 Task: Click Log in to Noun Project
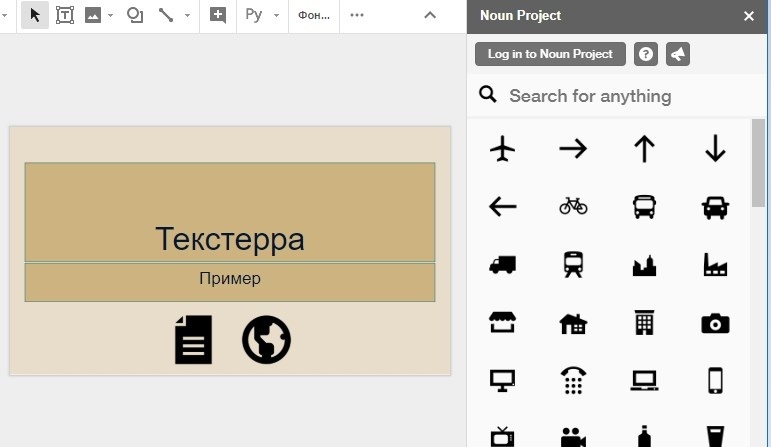coord(550,54)
